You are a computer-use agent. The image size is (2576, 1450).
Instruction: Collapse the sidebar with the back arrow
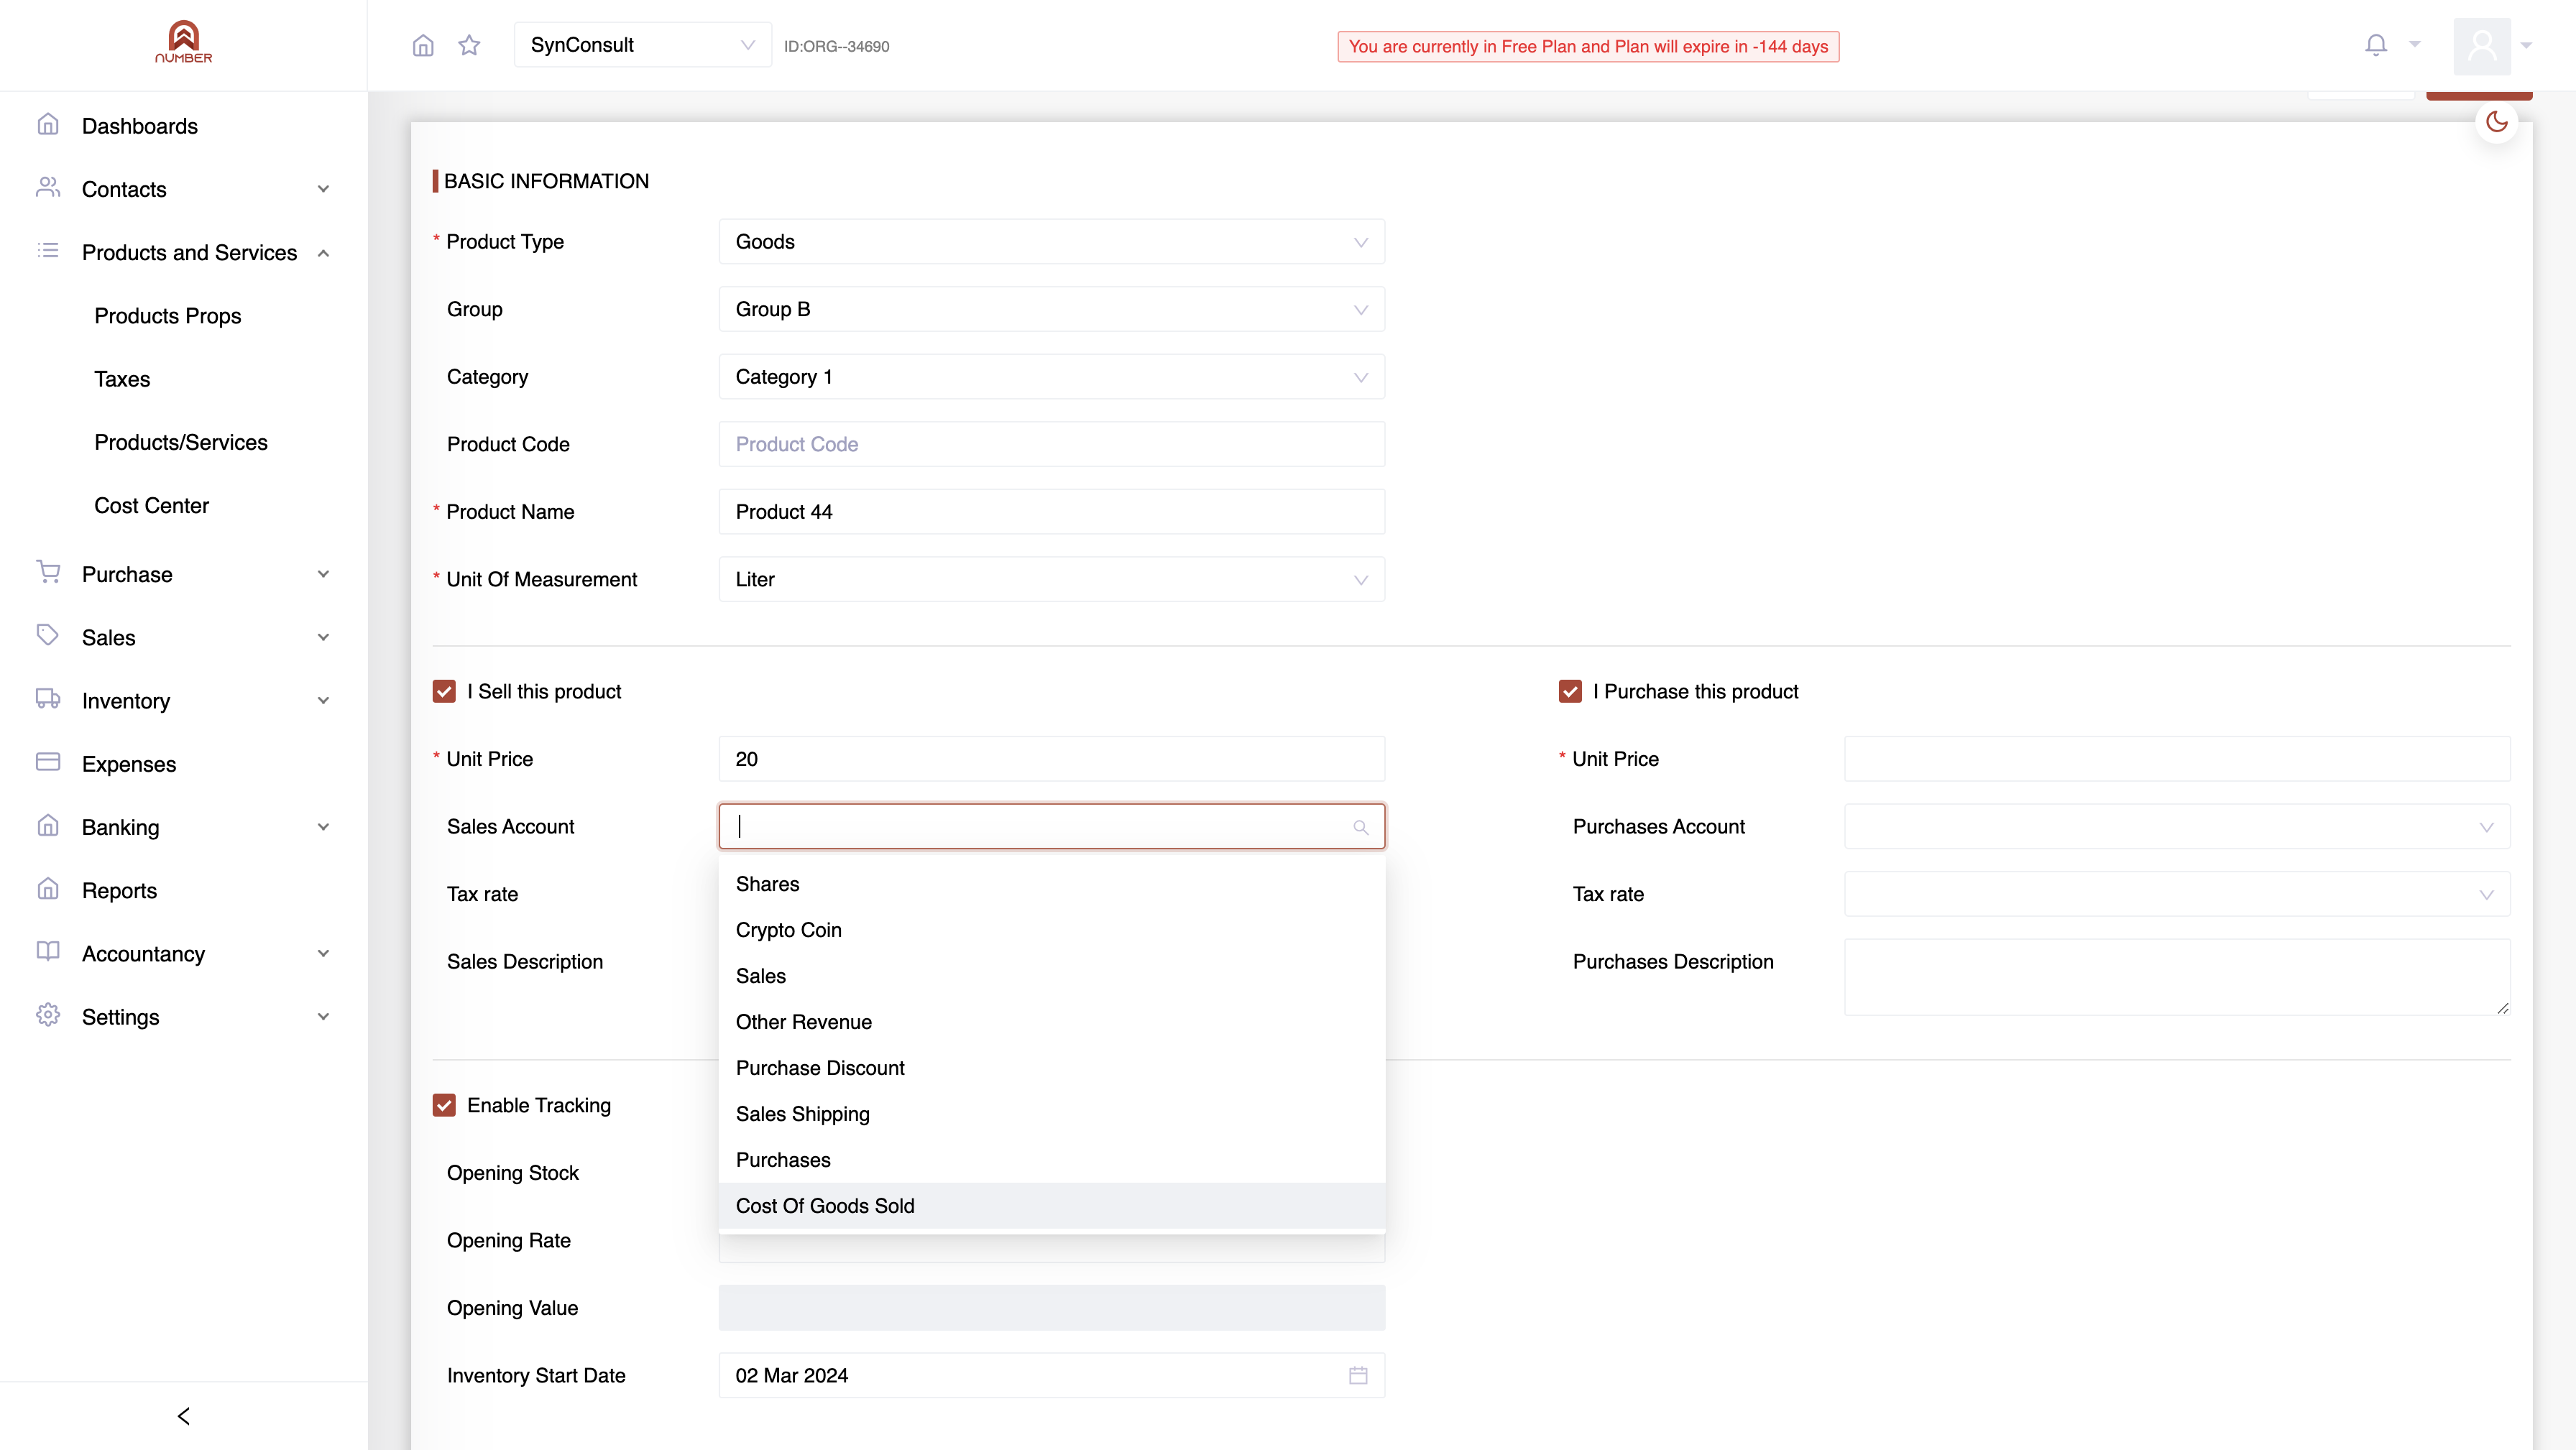tap(183, 1416)
